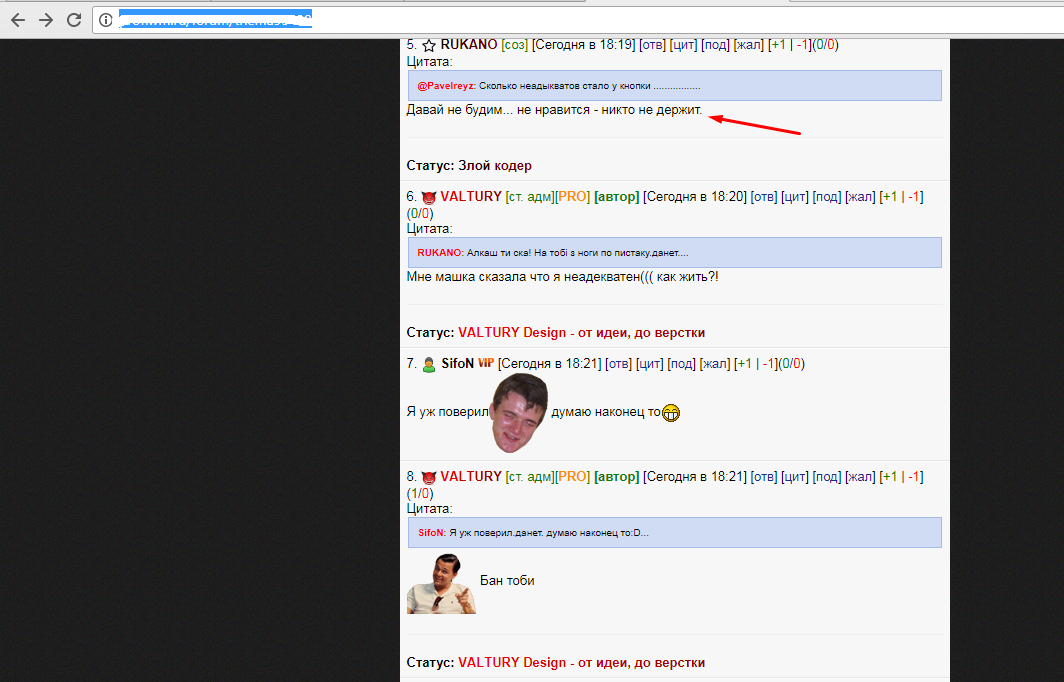The image size is (1064, 682).
Task: Click [под] link in post 8
Action: (x=826, y=477)
